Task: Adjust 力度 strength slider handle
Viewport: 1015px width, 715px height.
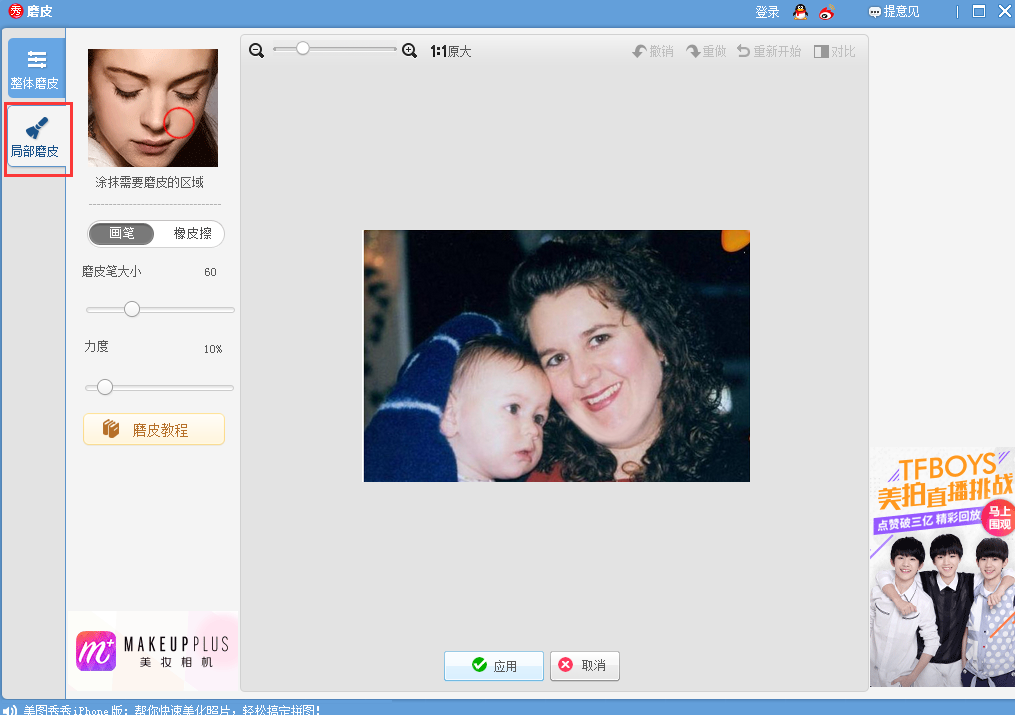Action: coord(105,387)
